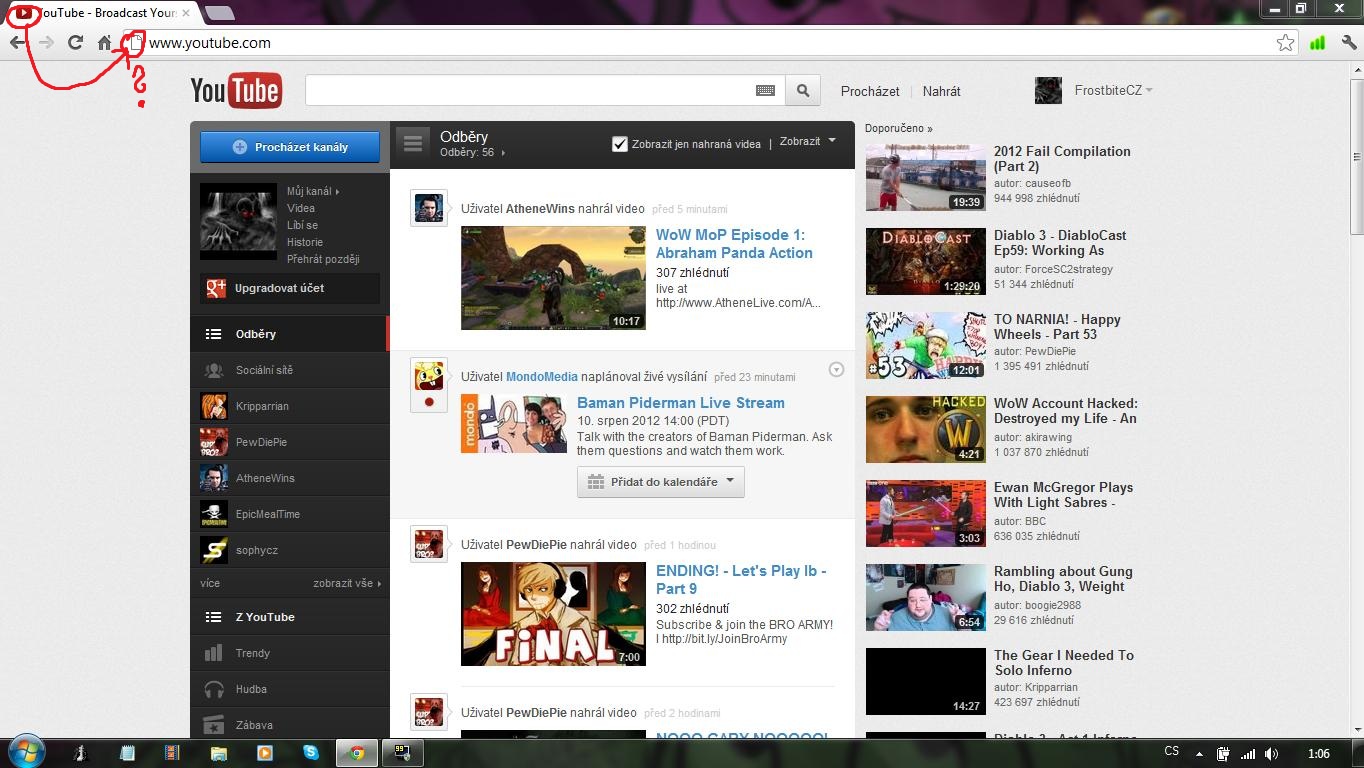Open Libí se in the user menu
The image size is (1364, 768).
pos(302,225)
